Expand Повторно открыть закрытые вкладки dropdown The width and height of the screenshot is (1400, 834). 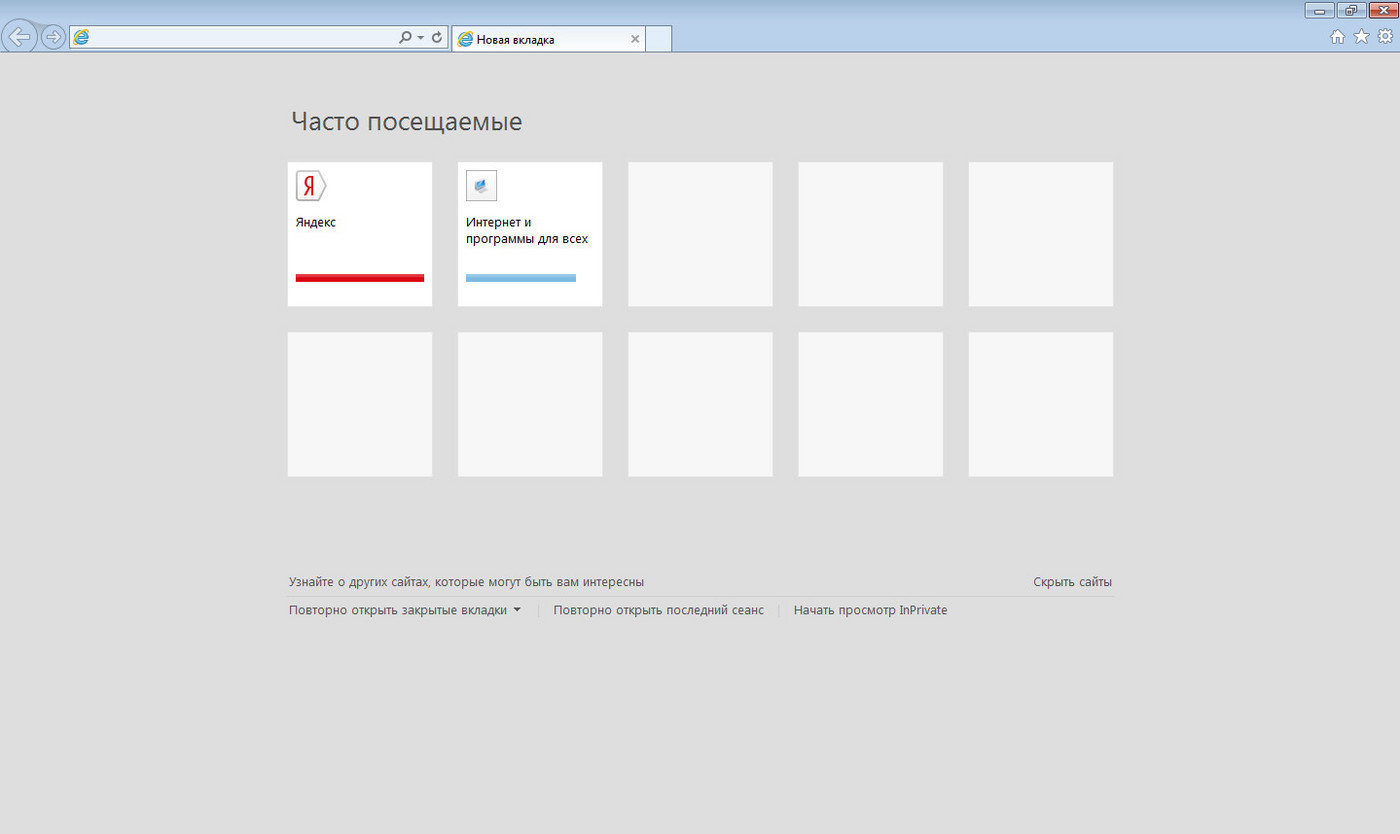click(517, 610)
